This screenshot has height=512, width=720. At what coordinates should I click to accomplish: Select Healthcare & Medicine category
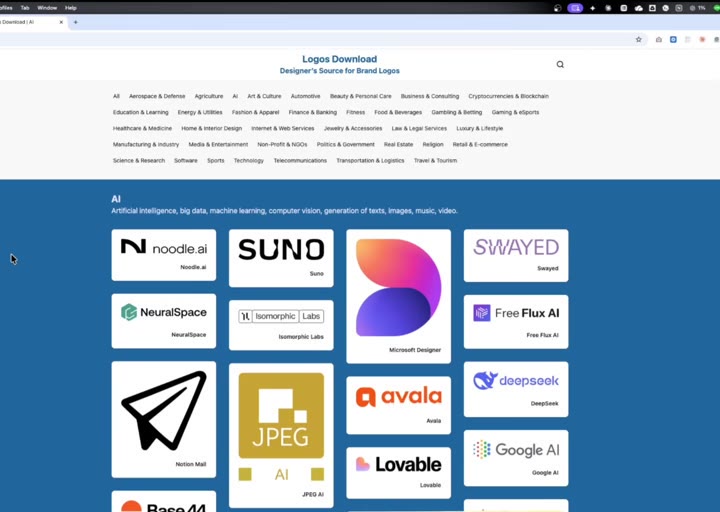142,129
